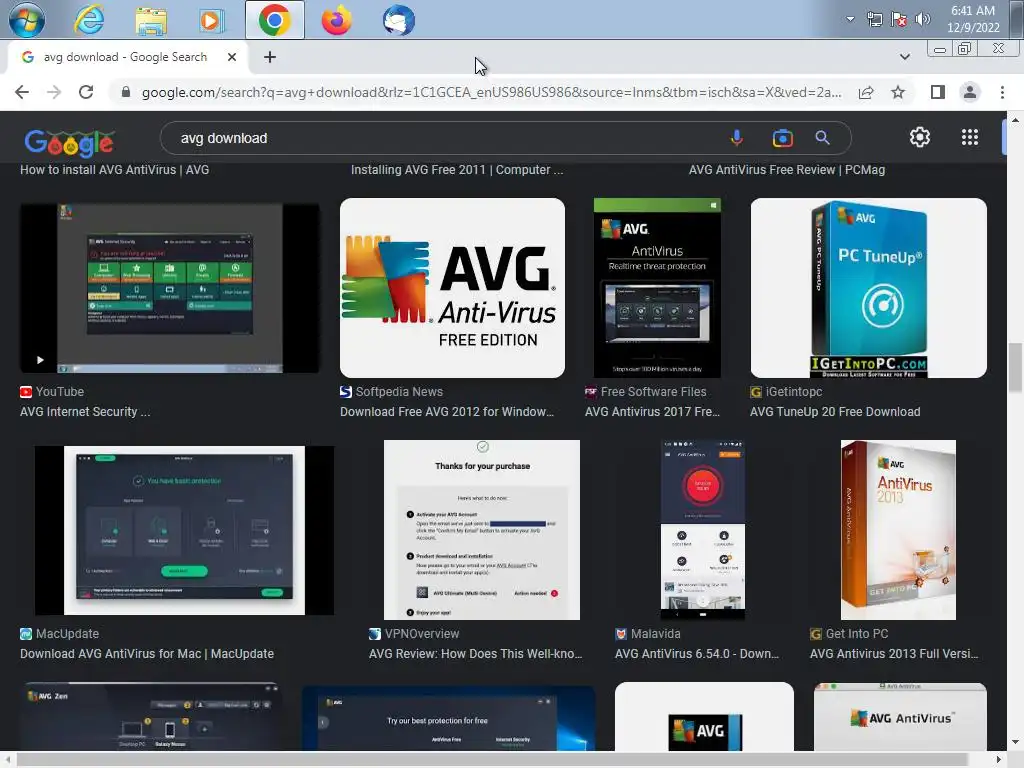Bookmark this page with the star
This screenshot has height=768, width=1024.
pyautogui.click(x=898, y=92)
